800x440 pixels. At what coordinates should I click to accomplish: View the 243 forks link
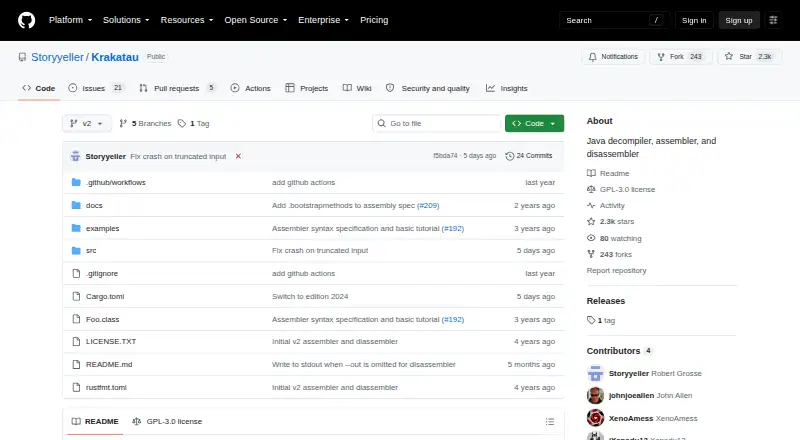click(x=610, y=254)
